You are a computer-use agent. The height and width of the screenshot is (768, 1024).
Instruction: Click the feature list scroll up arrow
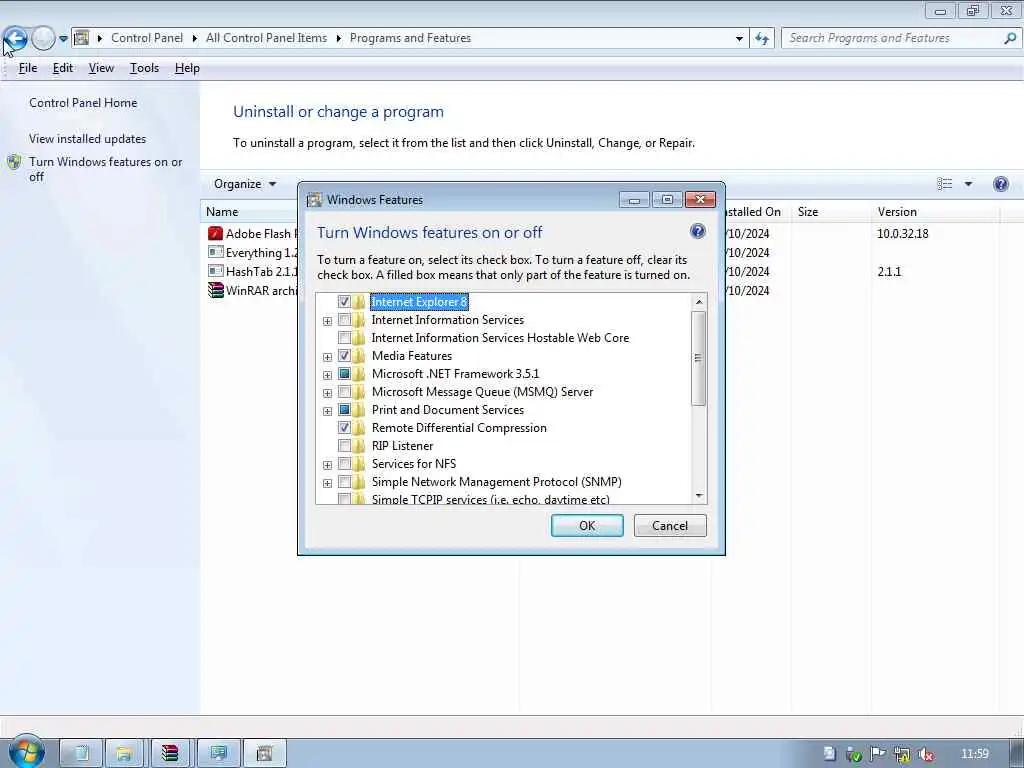click(x=698, y=302)
